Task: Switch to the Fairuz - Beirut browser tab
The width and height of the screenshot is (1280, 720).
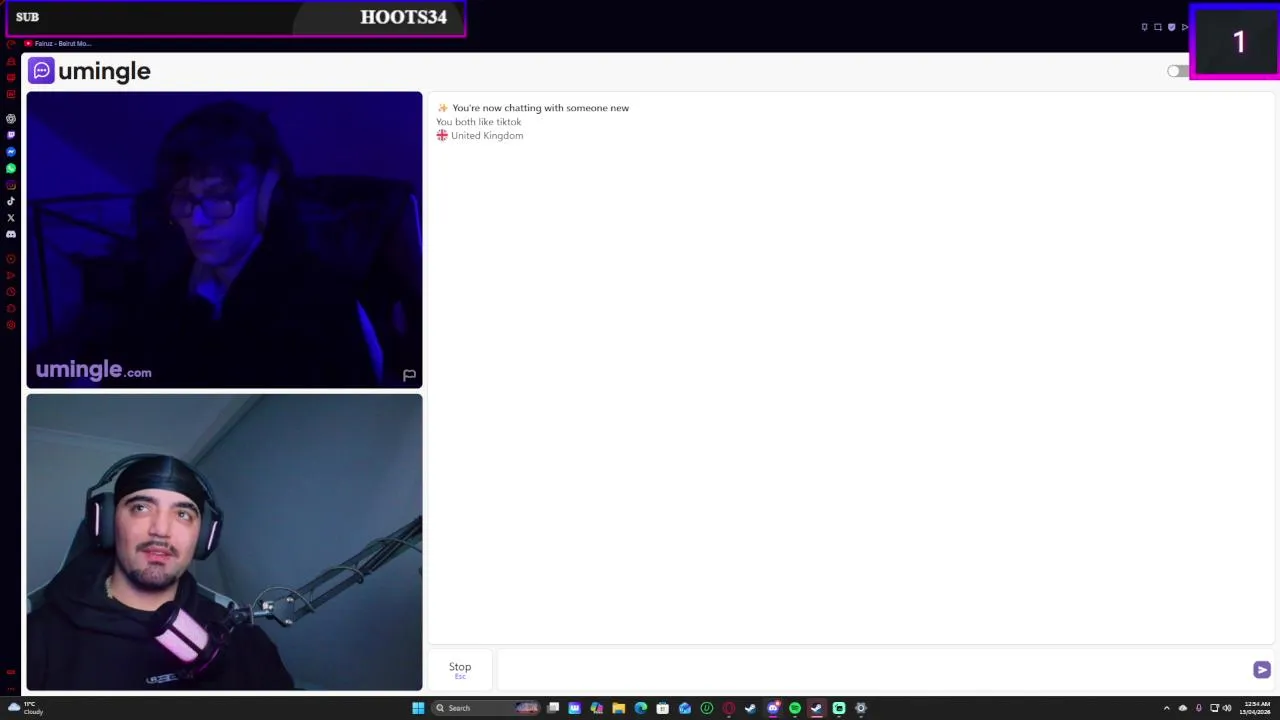Action: point(57,44)
